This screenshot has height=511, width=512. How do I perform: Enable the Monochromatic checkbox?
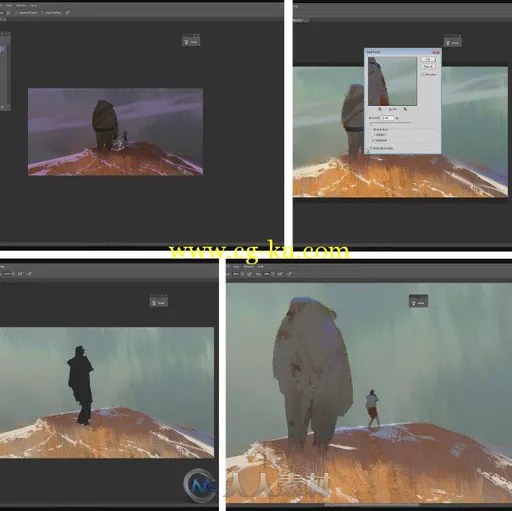click(x=371, y=148)
